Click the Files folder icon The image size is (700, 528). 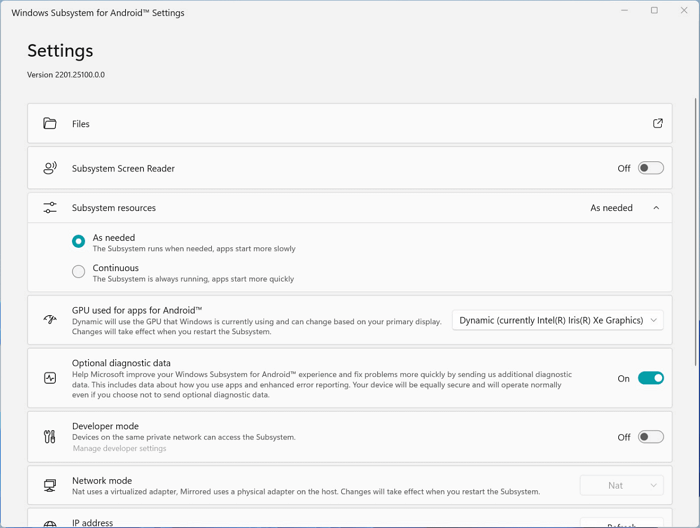(x=50, y=124)
